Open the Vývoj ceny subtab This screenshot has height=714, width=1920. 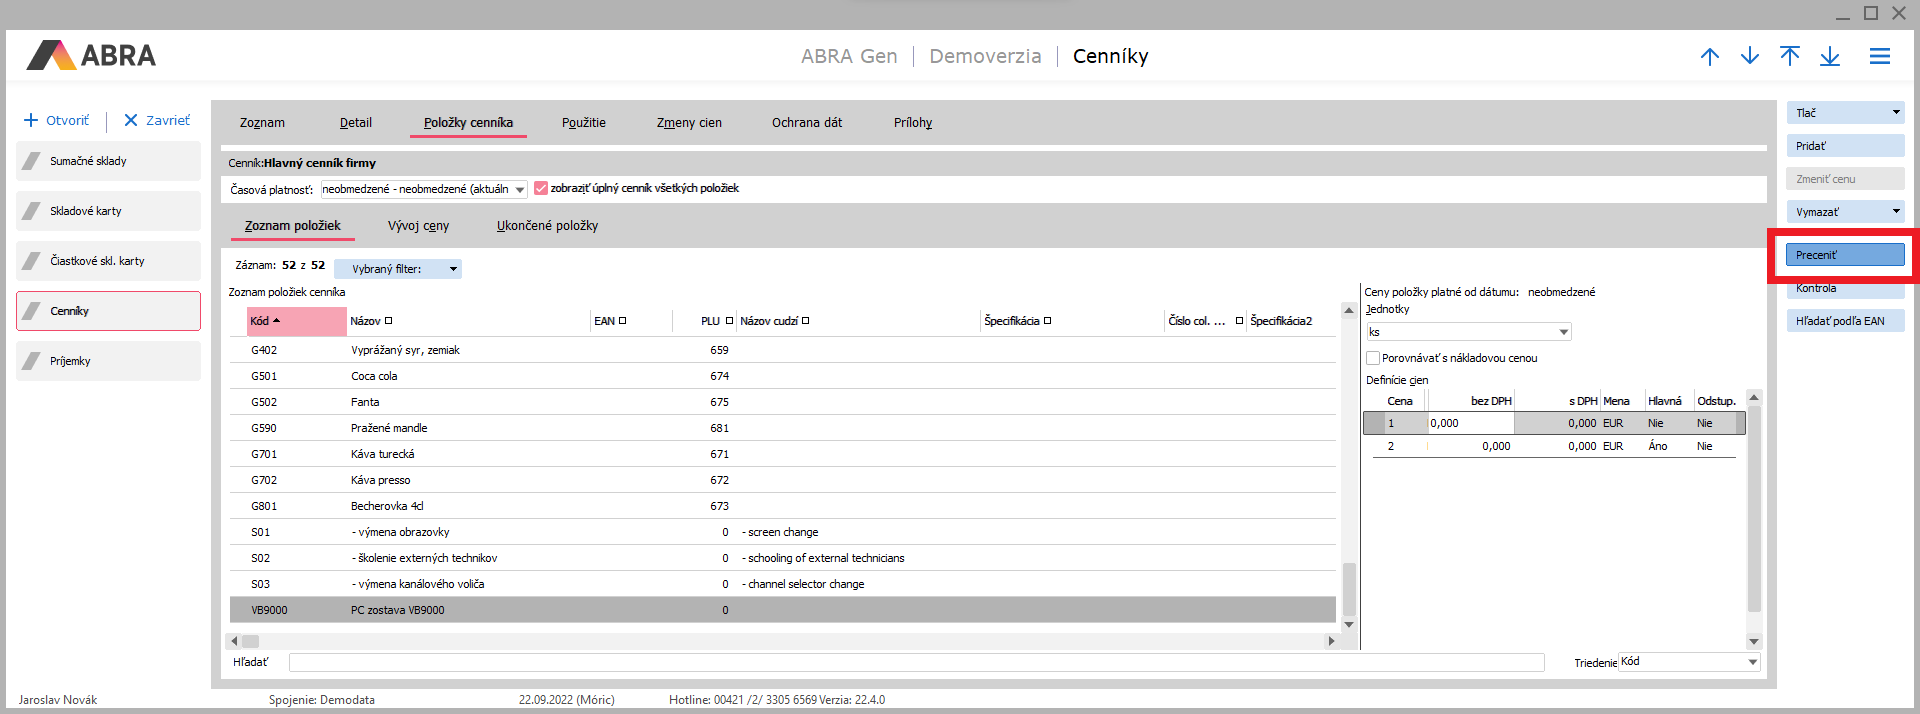[x=418, y=226]
